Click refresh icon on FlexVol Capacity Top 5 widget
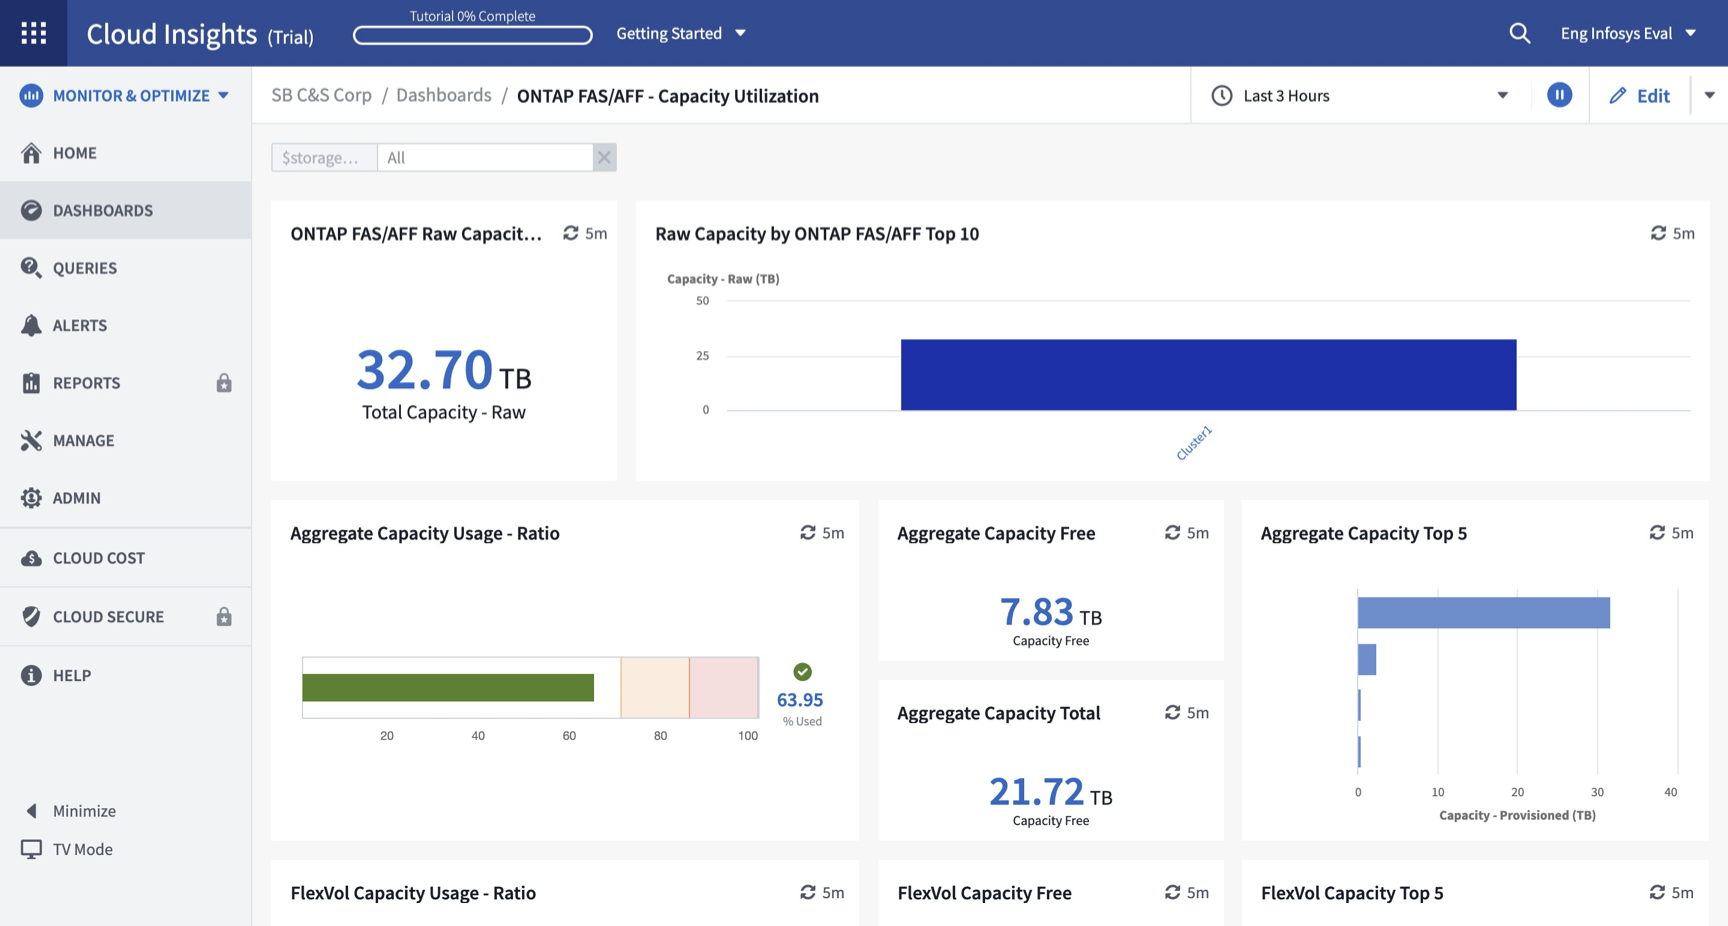This screenshot has width=1728, height=926. click(1657, 892)
